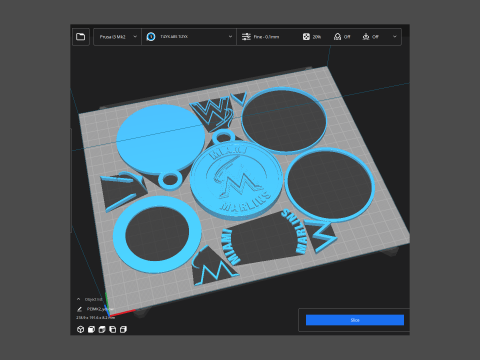Switch to the right side view cube icon
480x360 pixels.
(123, 329)
